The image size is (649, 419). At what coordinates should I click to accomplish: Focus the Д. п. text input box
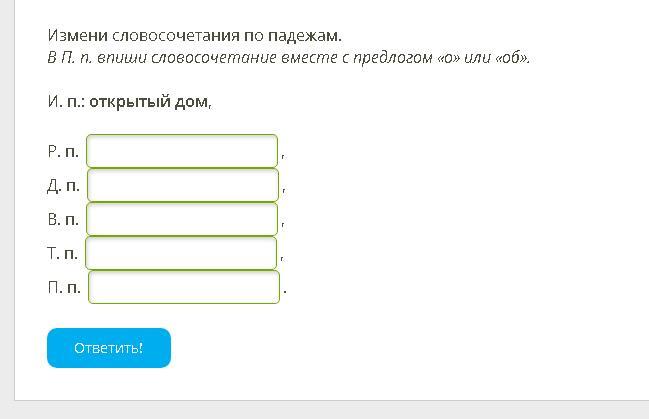(x=183, y=185)
